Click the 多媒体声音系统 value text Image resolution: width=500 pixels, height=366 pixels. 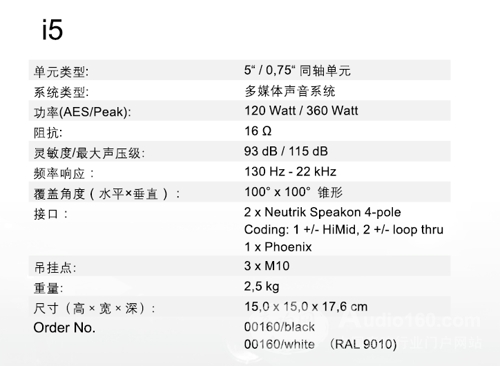[x=290, y=91]
